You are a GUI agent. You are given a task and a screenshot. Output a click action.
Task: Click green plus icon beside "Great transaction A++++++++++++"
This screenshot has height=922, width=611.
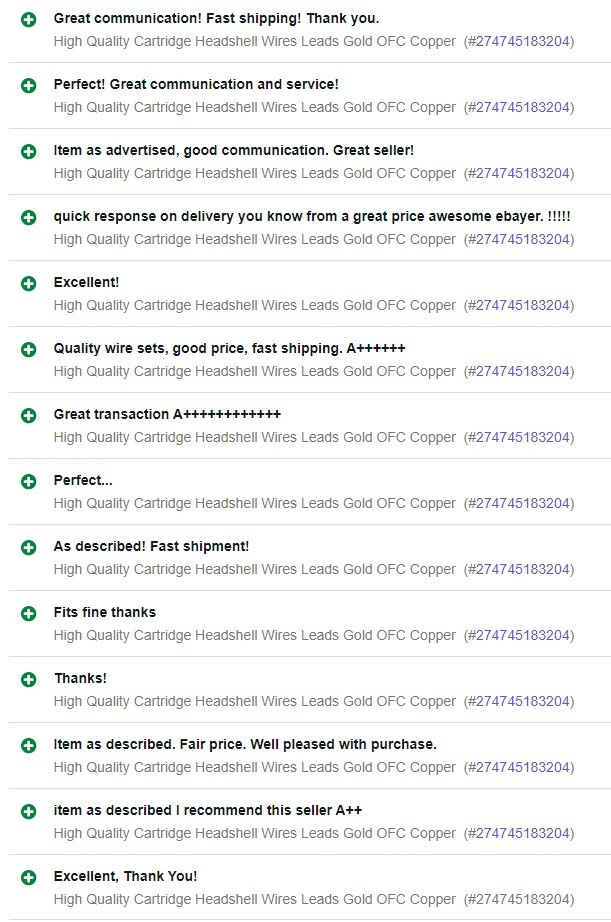(29, 415)
